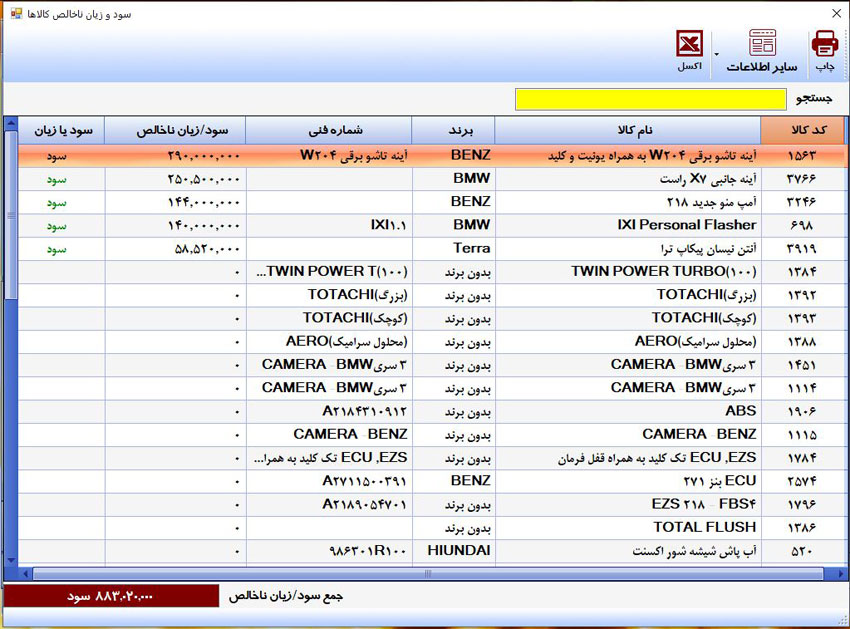Screen dimensions: 850x629
Task: Click the horizontal scrollbar thumb
Action: [428, 573]
